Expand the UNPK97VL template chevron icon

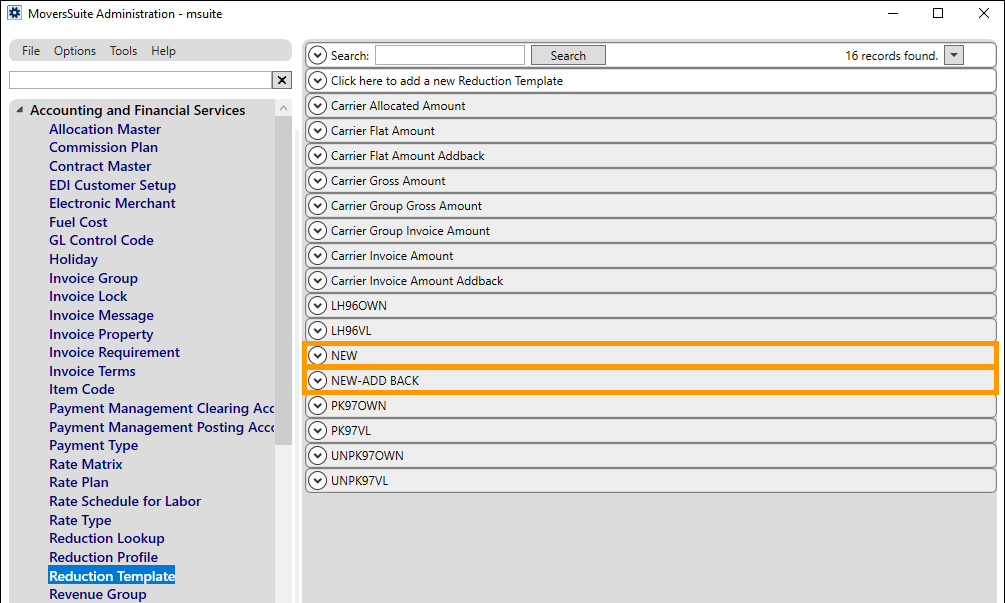click(x=318, y=480)
